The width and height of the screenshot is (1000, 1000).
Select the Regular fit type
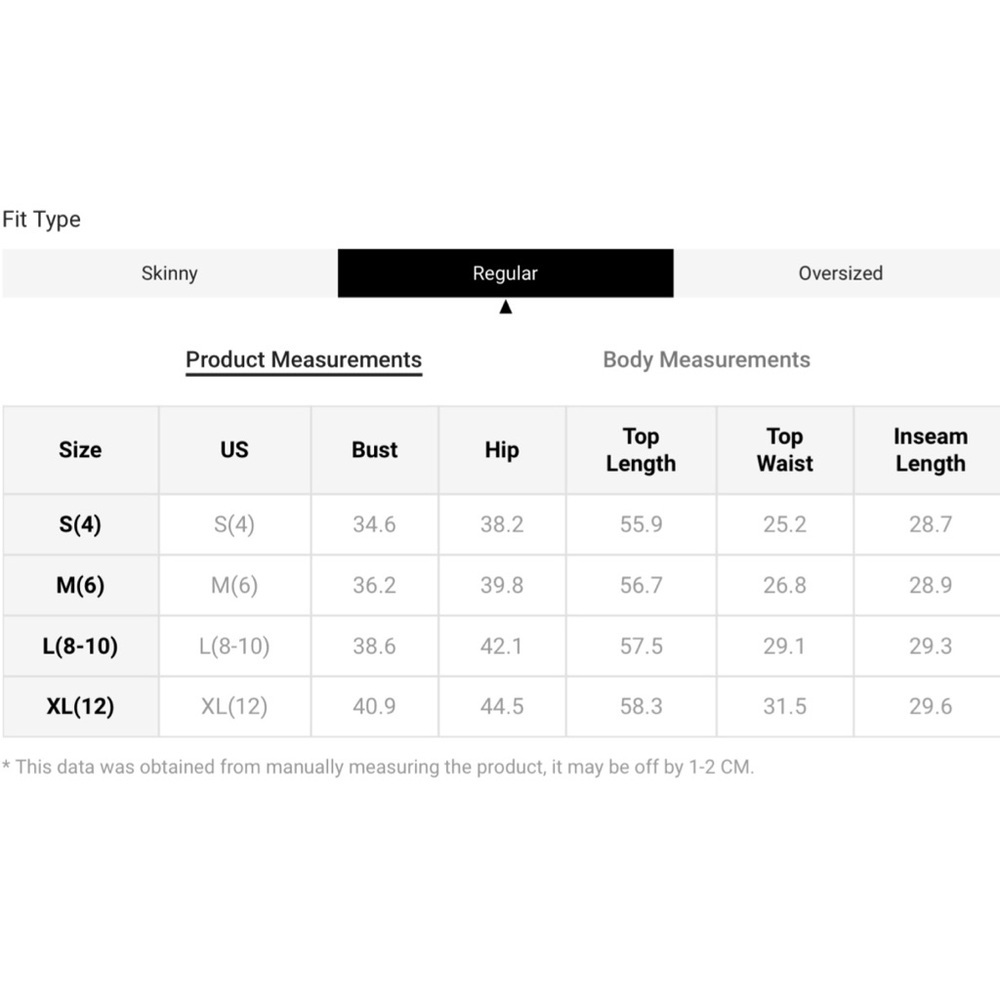[x=505, y=273]
